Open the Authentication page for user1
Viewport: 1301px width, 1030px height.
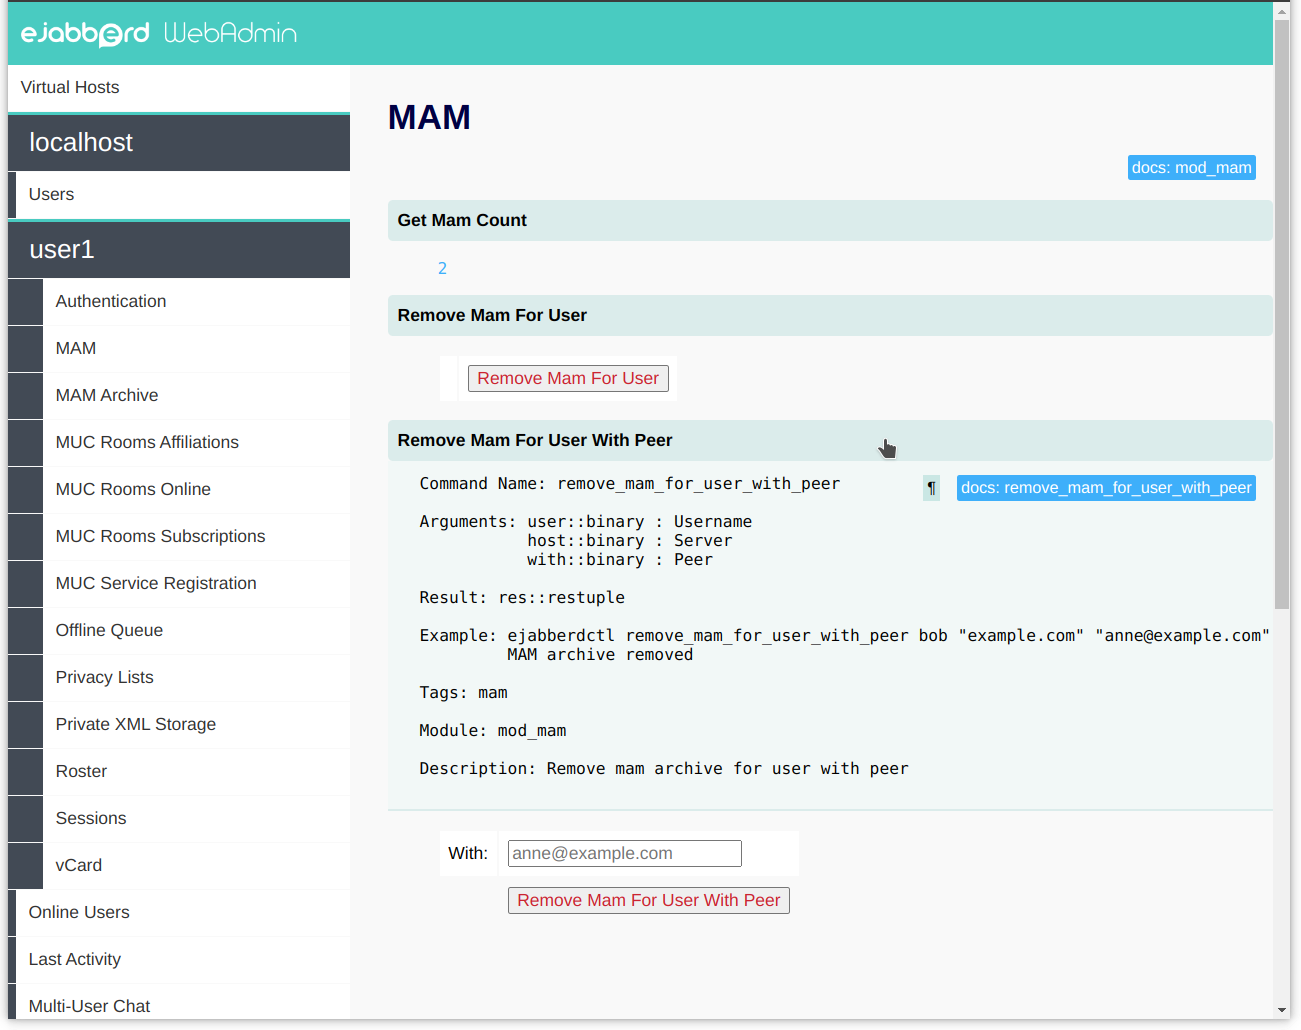point(196,302)
